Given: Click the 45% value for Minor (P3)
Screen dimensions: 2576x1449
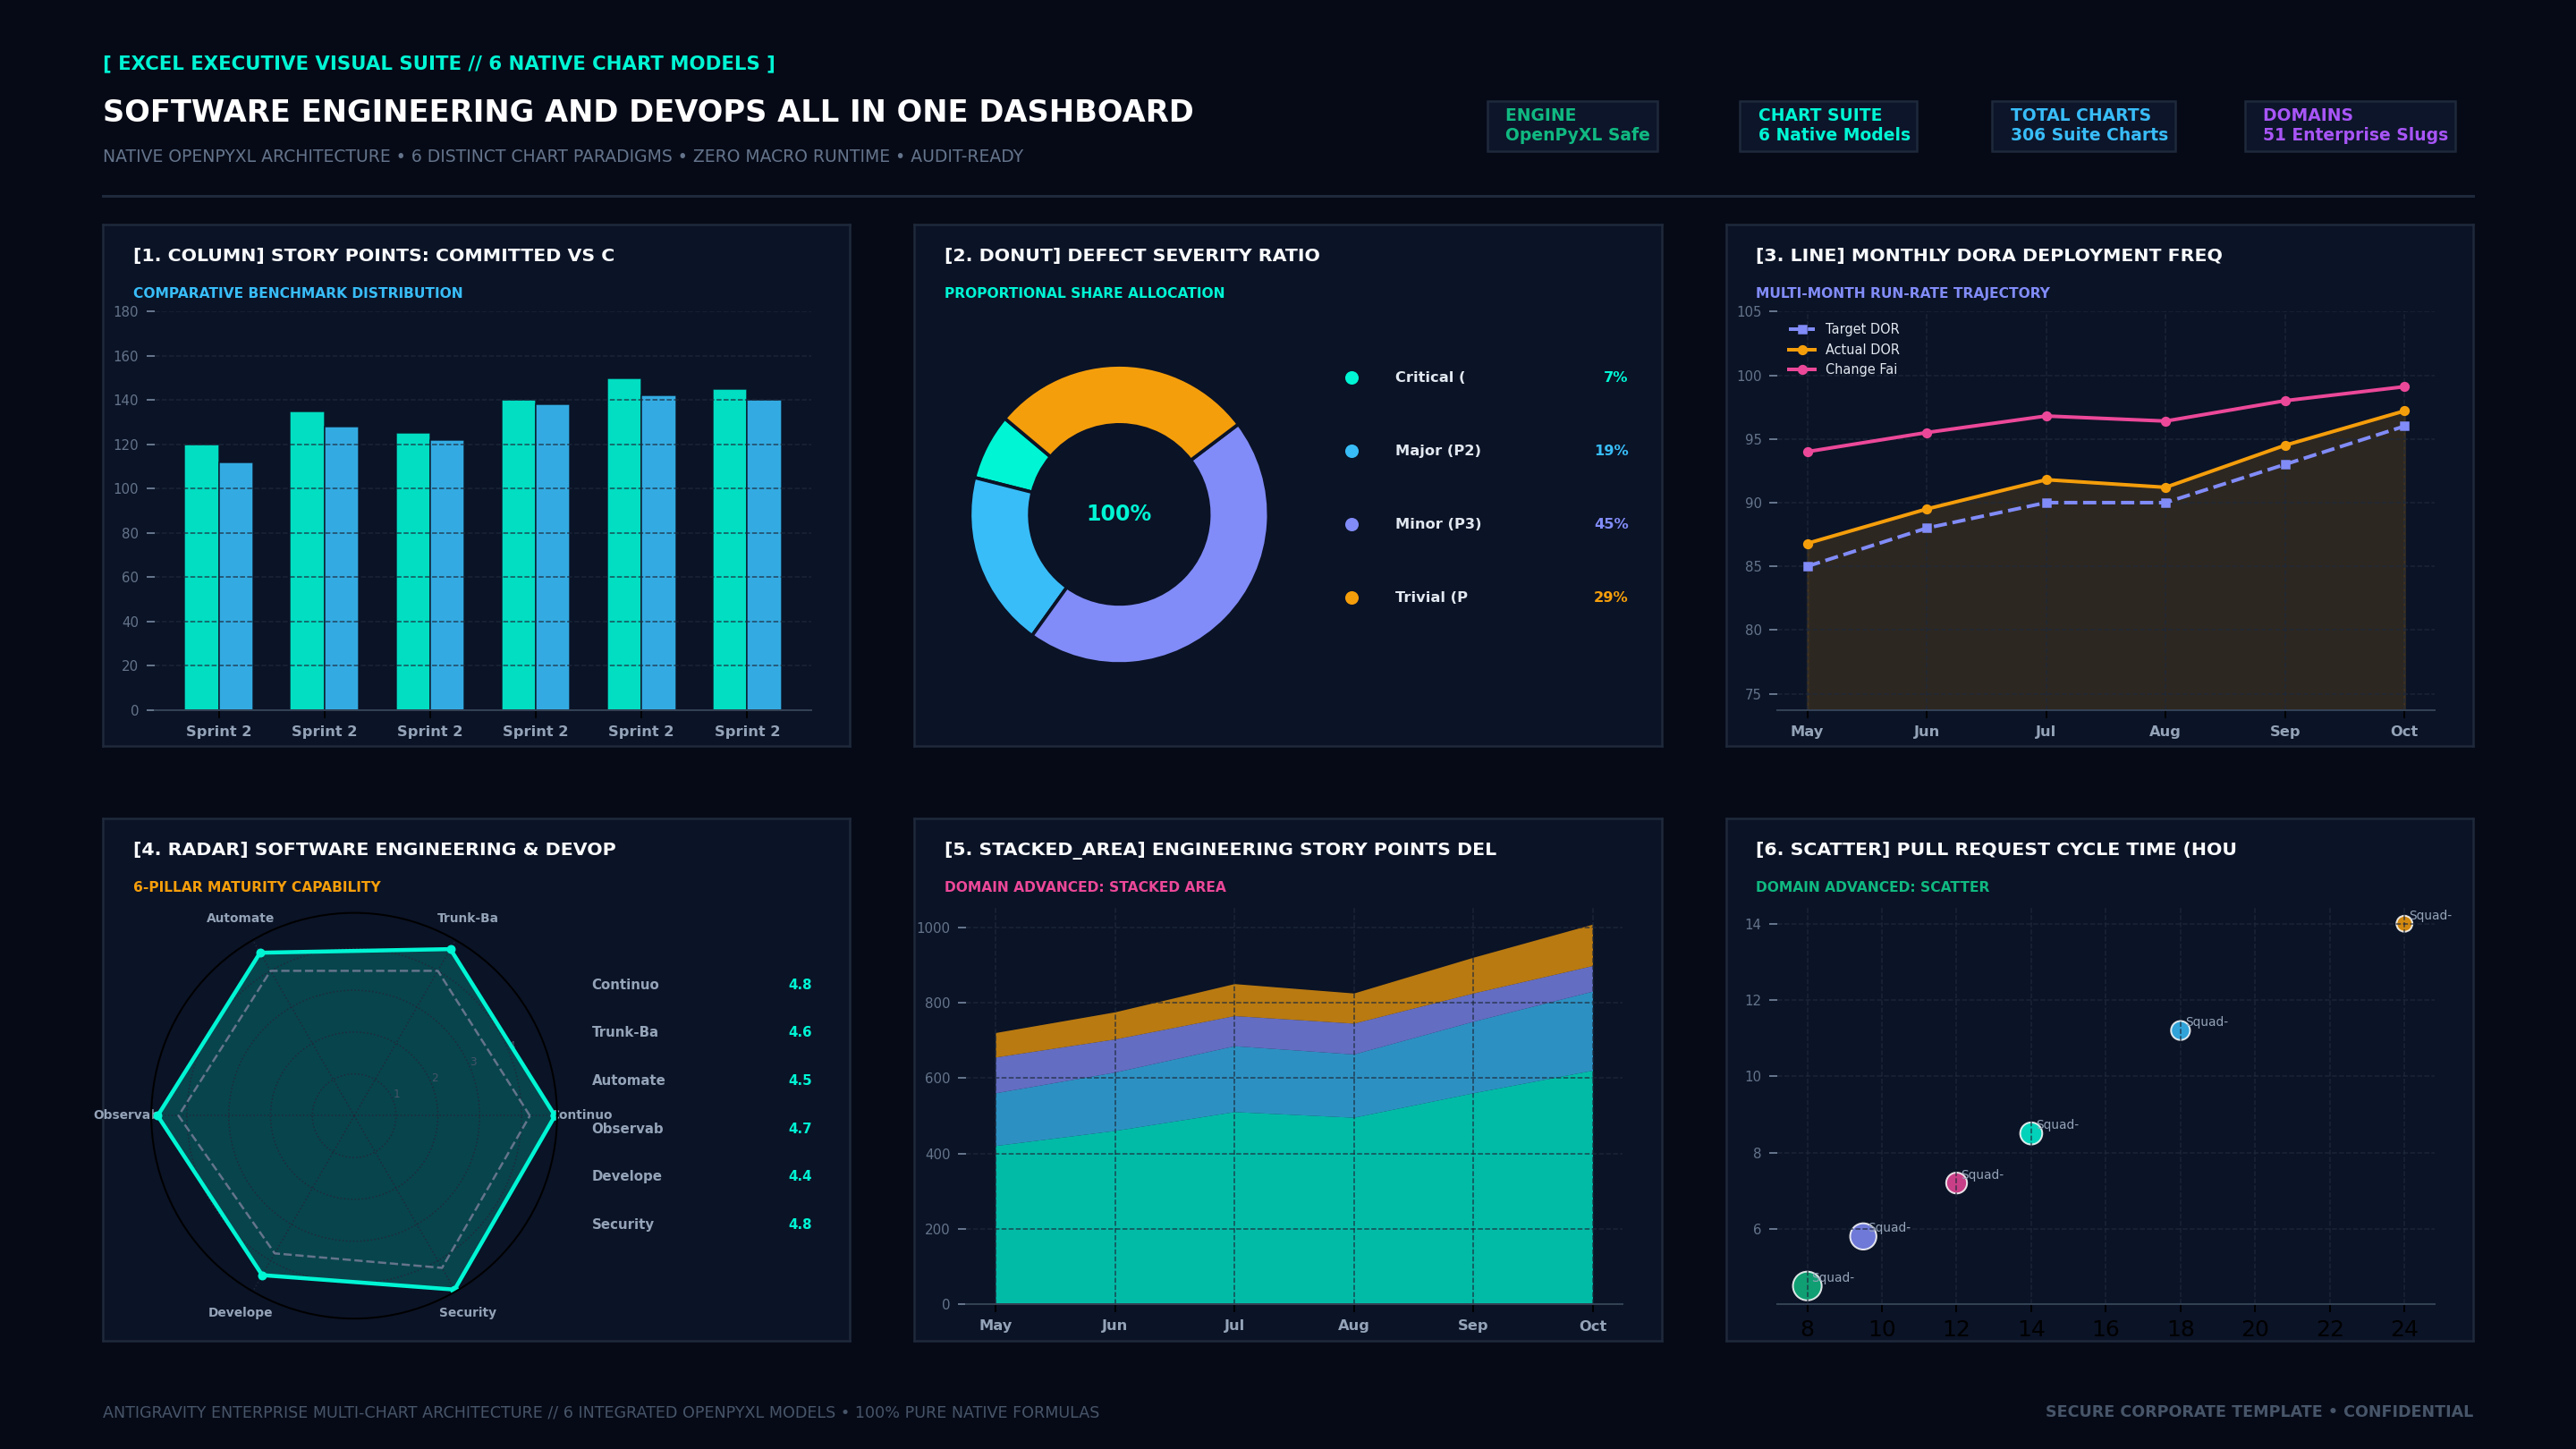Looking at the screenshot, I should tap(1611, 524).
